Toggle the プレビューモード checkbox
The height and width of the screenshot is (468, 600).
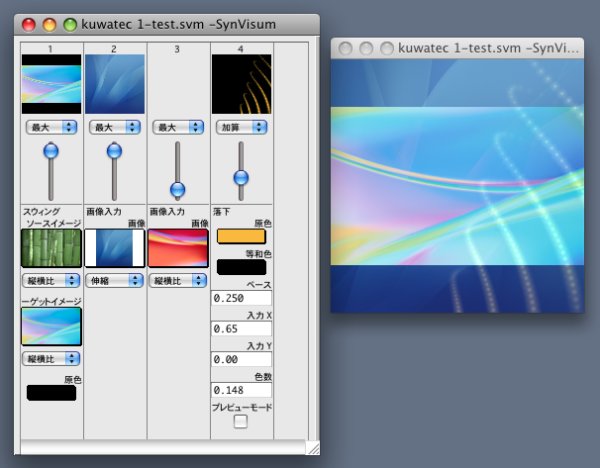click(x=241, y=422)
